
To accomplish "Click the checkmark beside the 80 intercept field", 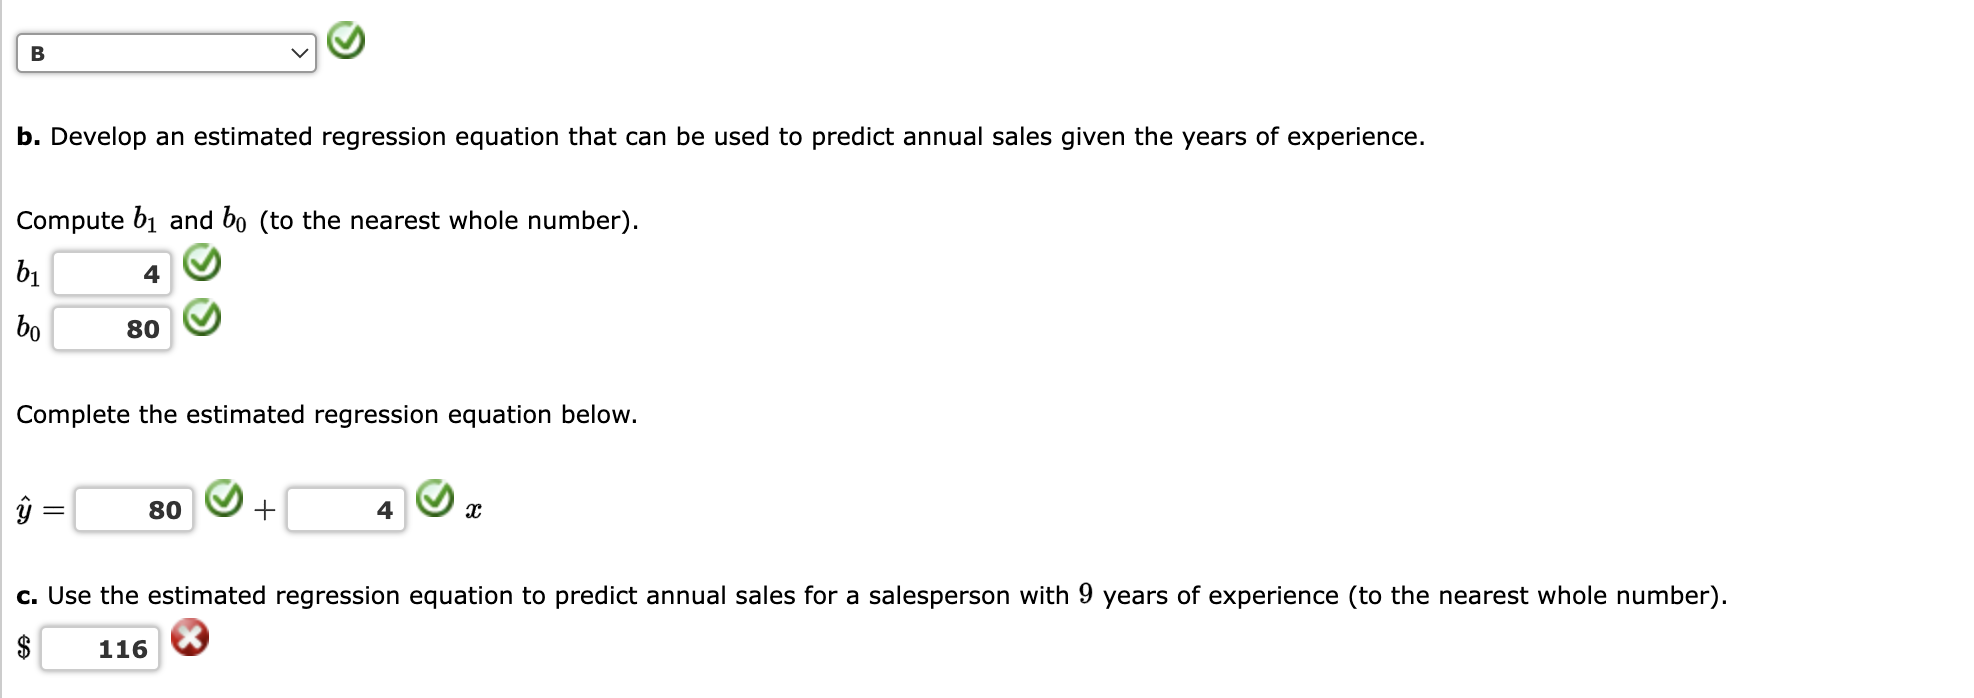I will (222, 497).
